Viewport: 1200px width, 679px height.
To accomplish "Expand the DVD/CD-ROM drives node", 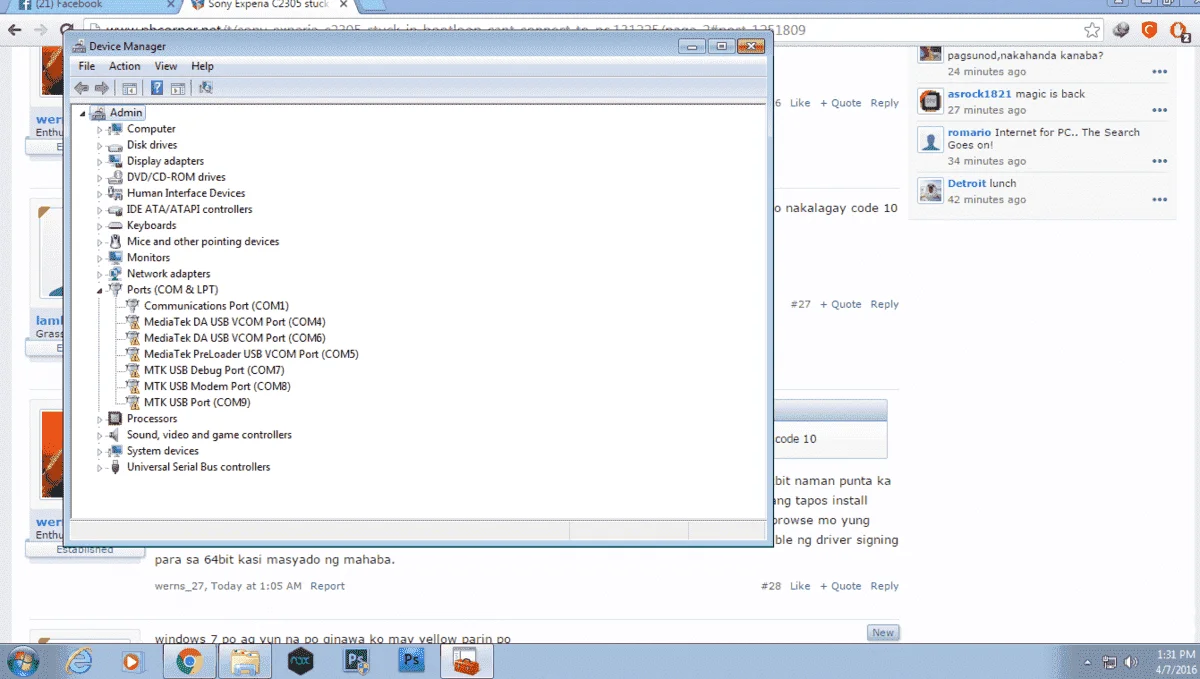I will 99,178.
